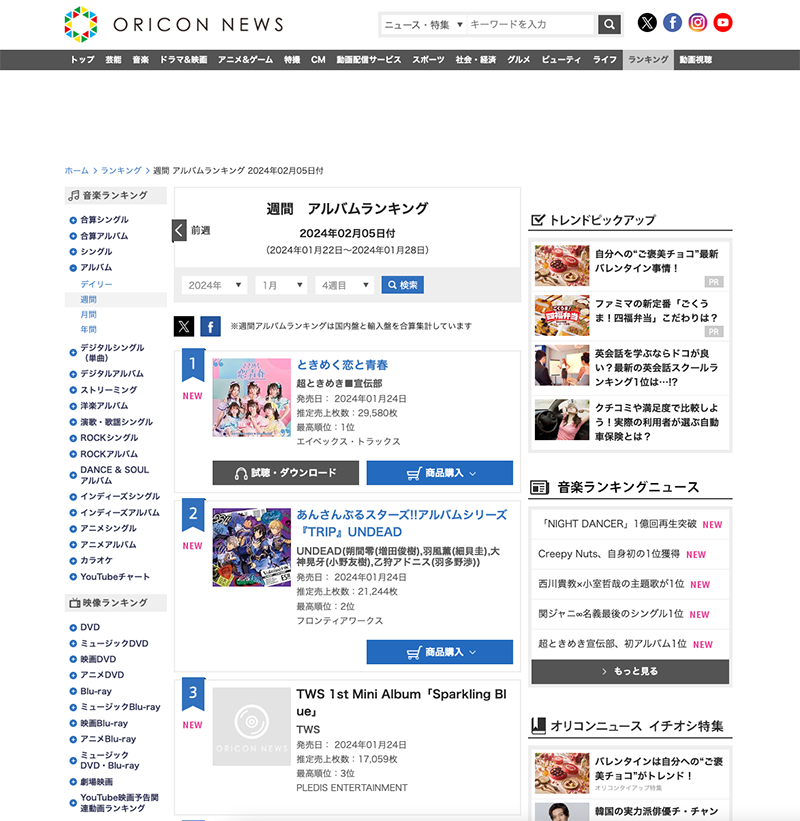The image size is (800, 821).
Task: Click ホーム breadcrumb link
Action: (76, 171)
